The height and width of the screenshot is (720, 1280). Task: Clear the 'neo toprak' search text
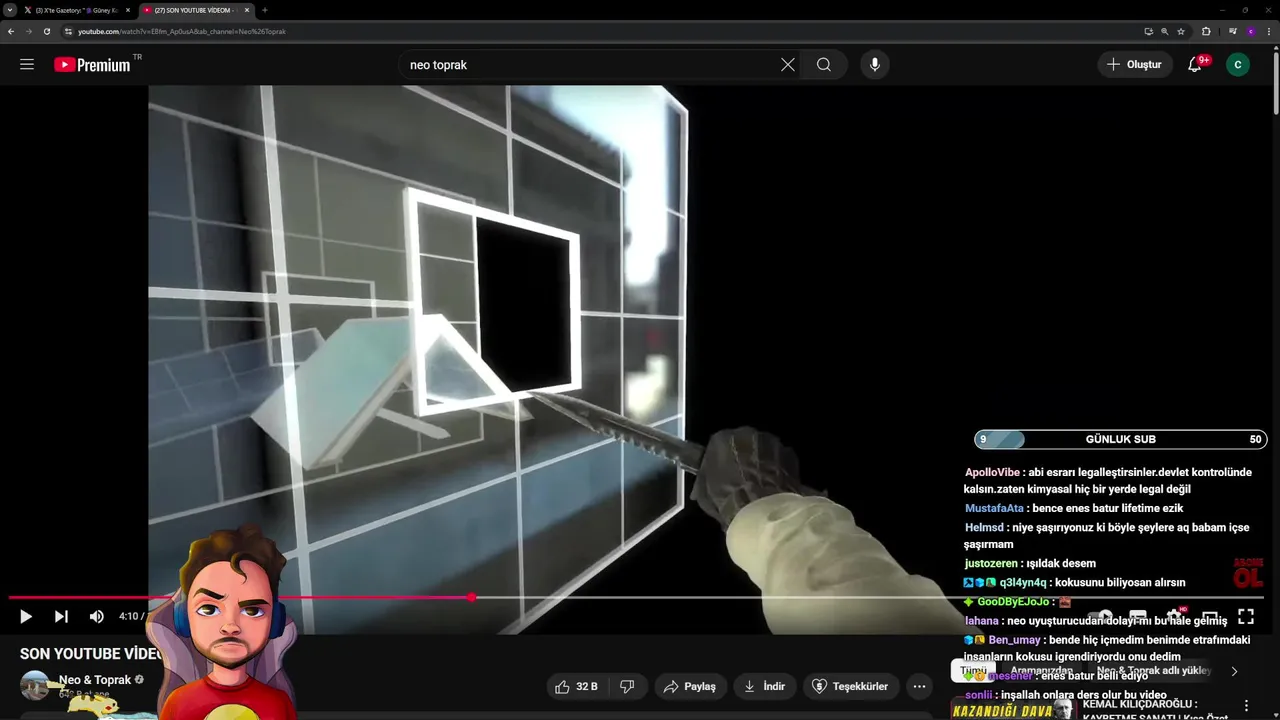coord(788,64)
